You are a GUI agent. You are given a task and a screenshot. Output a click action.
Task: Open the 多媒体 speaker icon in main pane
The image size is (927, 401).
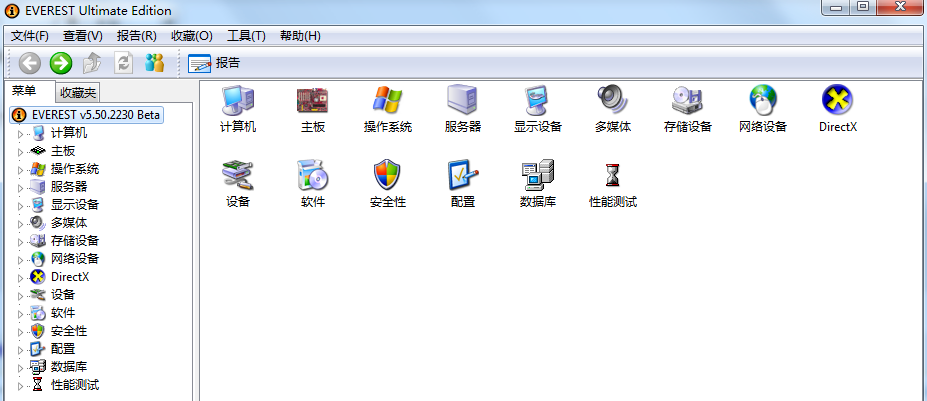[612, 100]
